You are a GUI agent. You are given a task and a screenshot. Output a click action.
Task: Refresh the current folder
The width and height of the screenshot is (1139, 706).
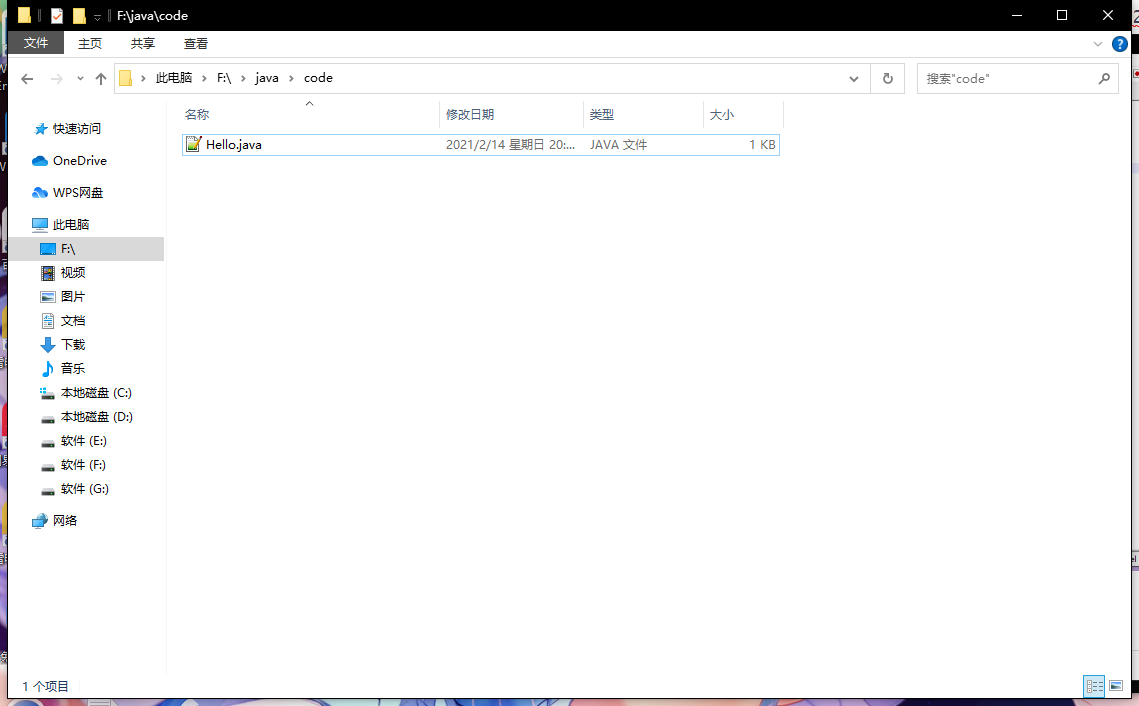[888, 78]
